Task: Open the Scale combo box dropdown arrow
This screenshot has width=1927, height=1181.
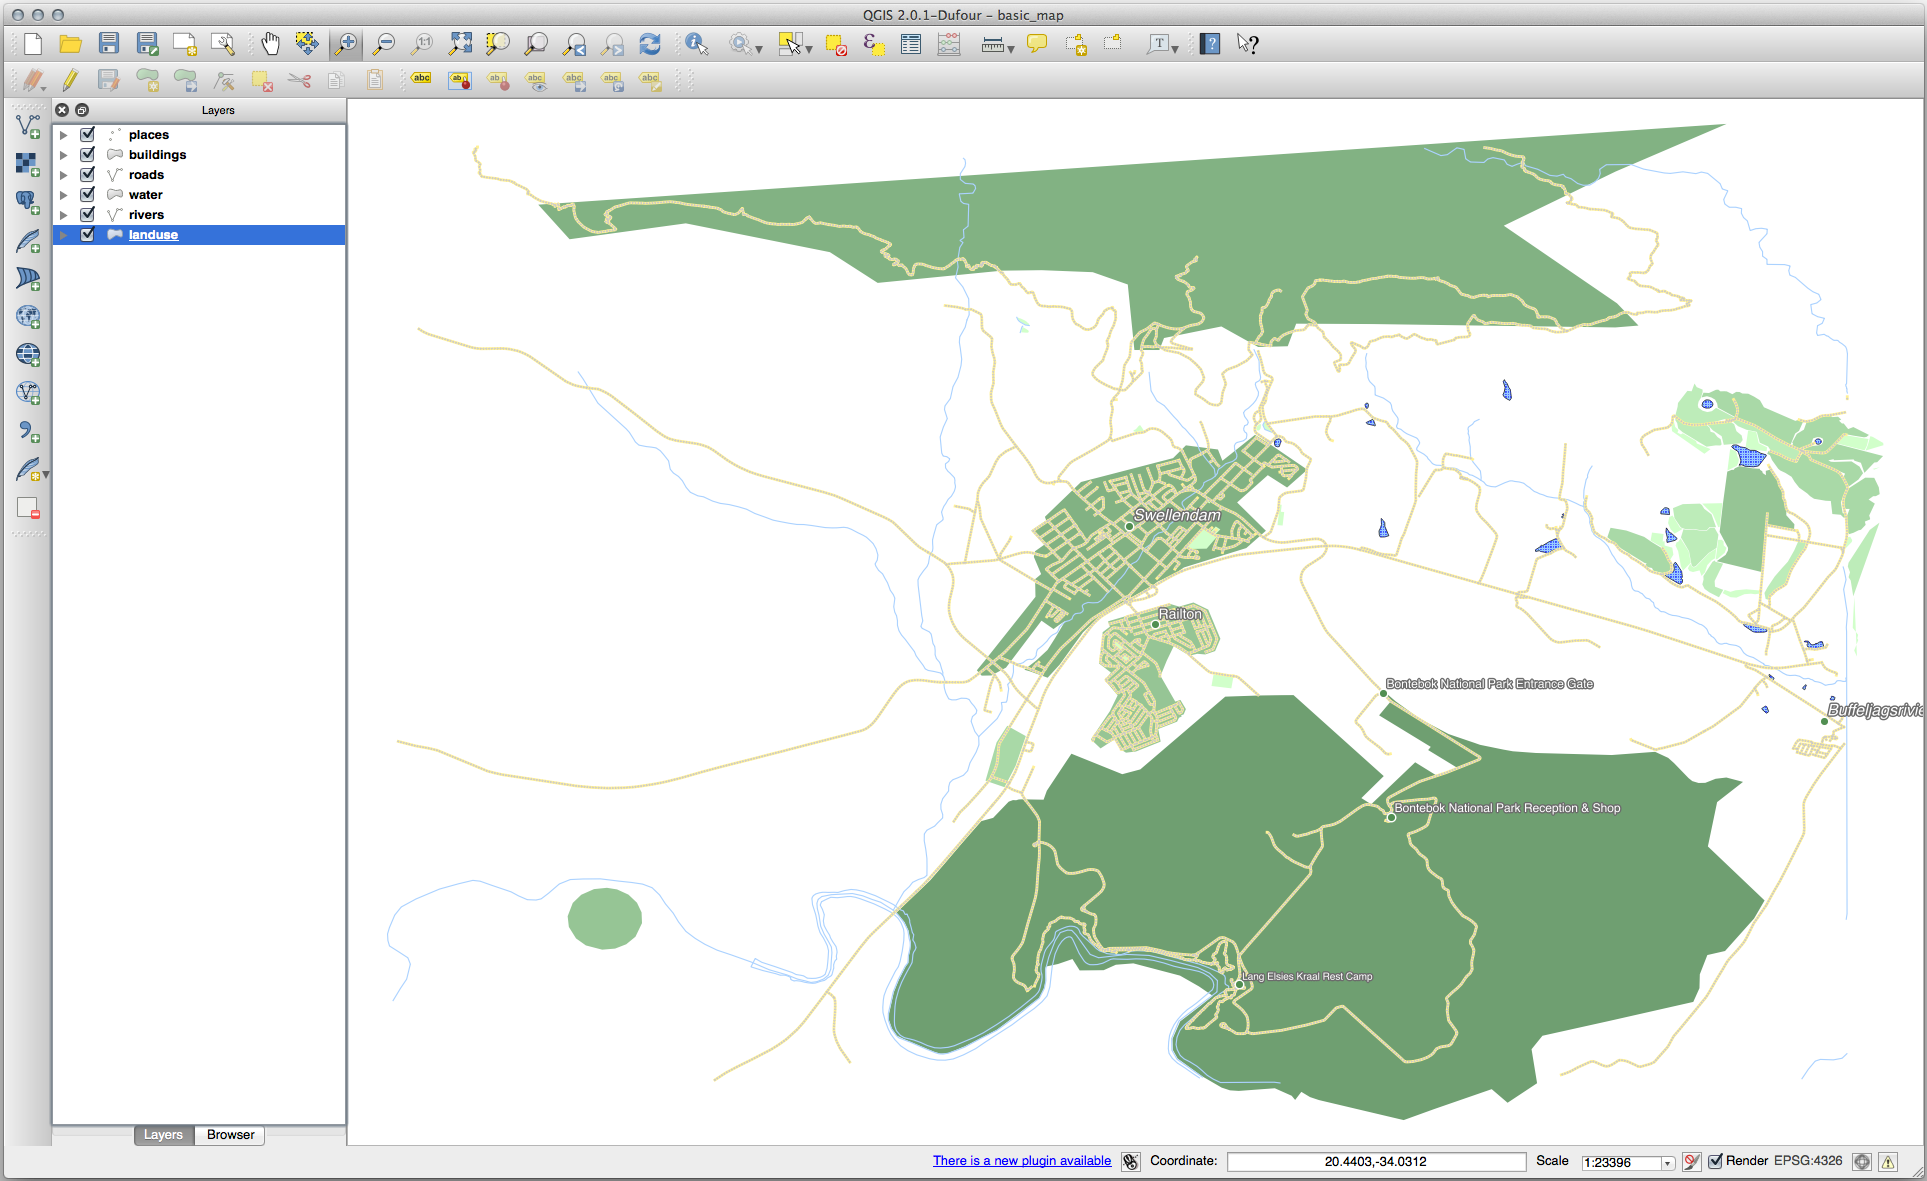Action: [1667, 1162]
